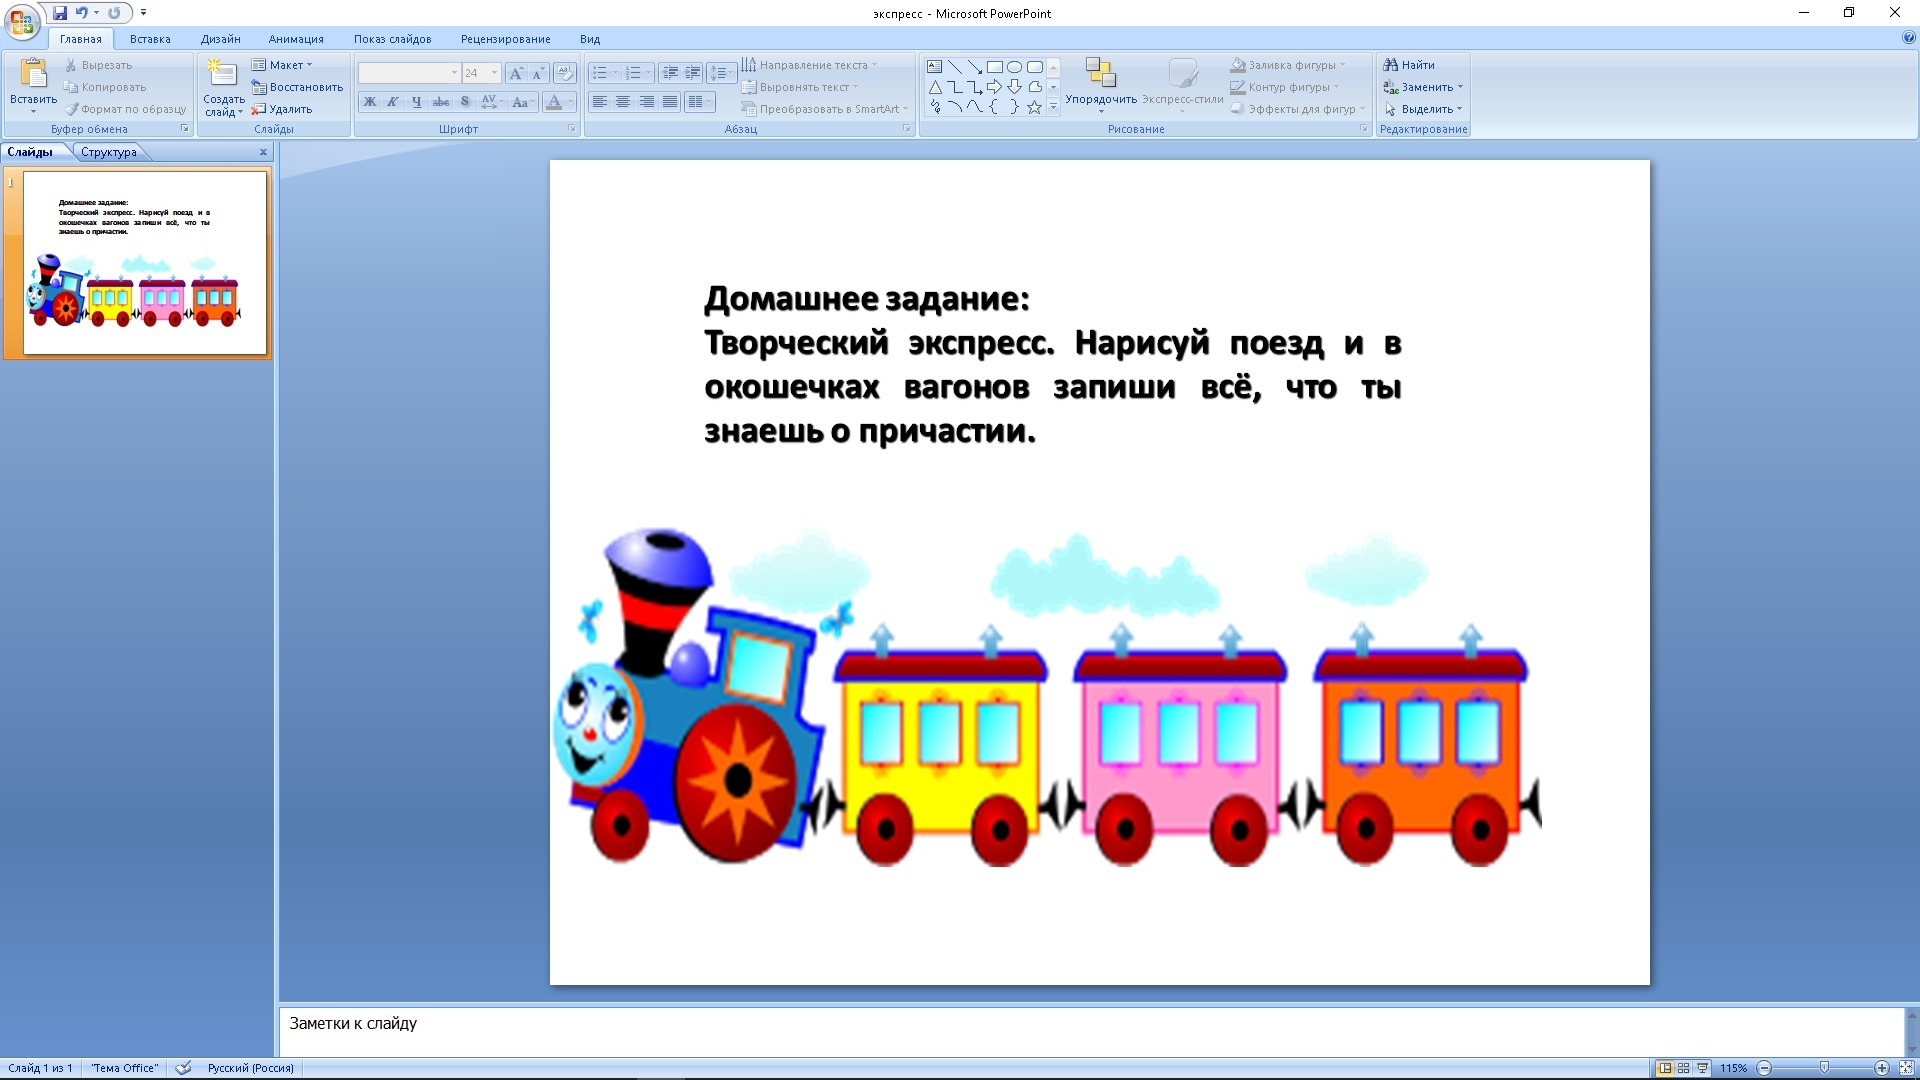Switch to the Вставка ribbon tab
1920x1080 pixels.
[x=150, y=39]
